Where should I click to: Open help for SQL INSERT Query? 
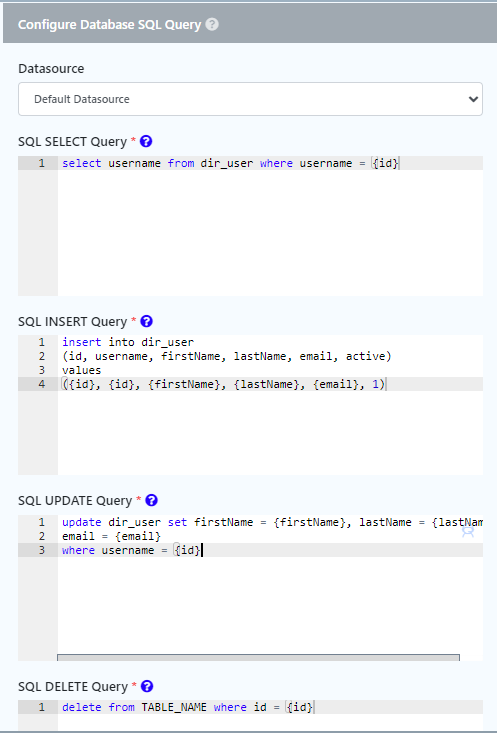point(146,321)
